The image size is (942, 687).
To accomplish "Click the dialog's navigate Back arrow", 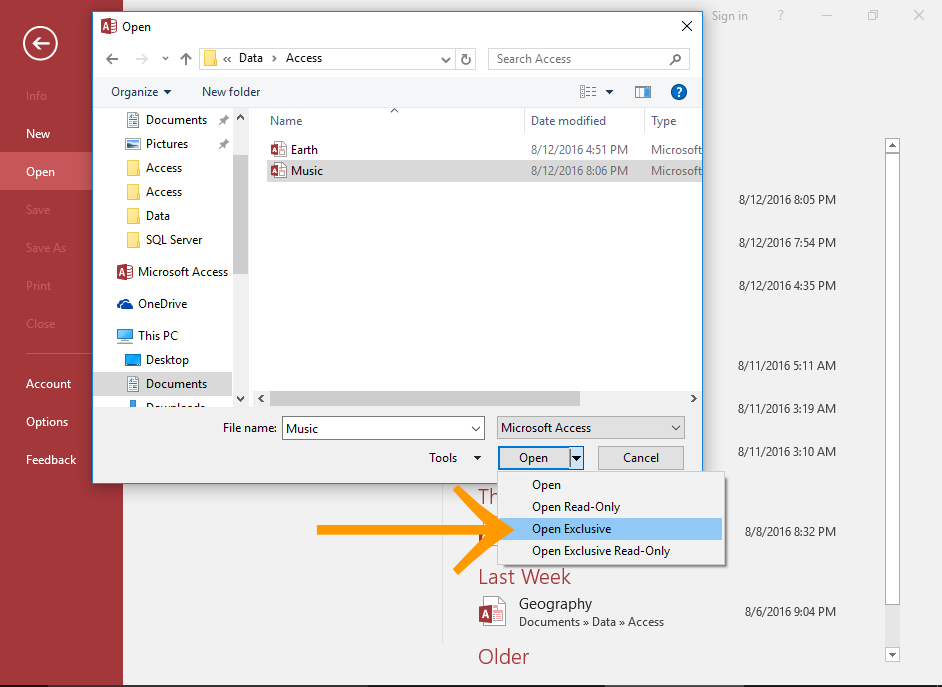I will [x=112, y=59].
